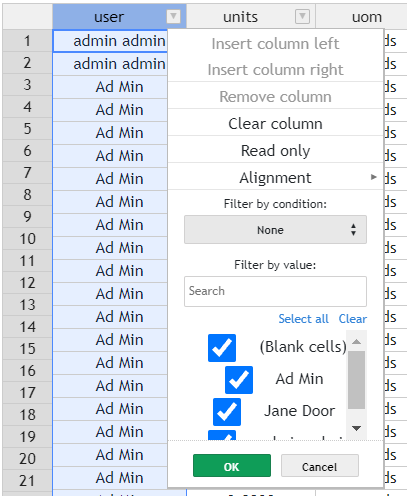
Task: Expand the Alignment submenu arrow
Action: click(374, 177)
